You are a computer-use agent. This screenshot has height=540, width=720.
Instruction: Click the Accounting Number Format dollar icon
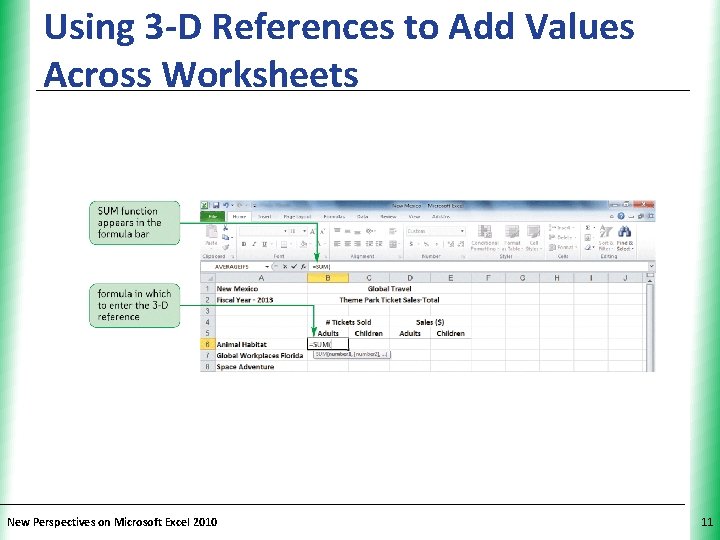411,244
